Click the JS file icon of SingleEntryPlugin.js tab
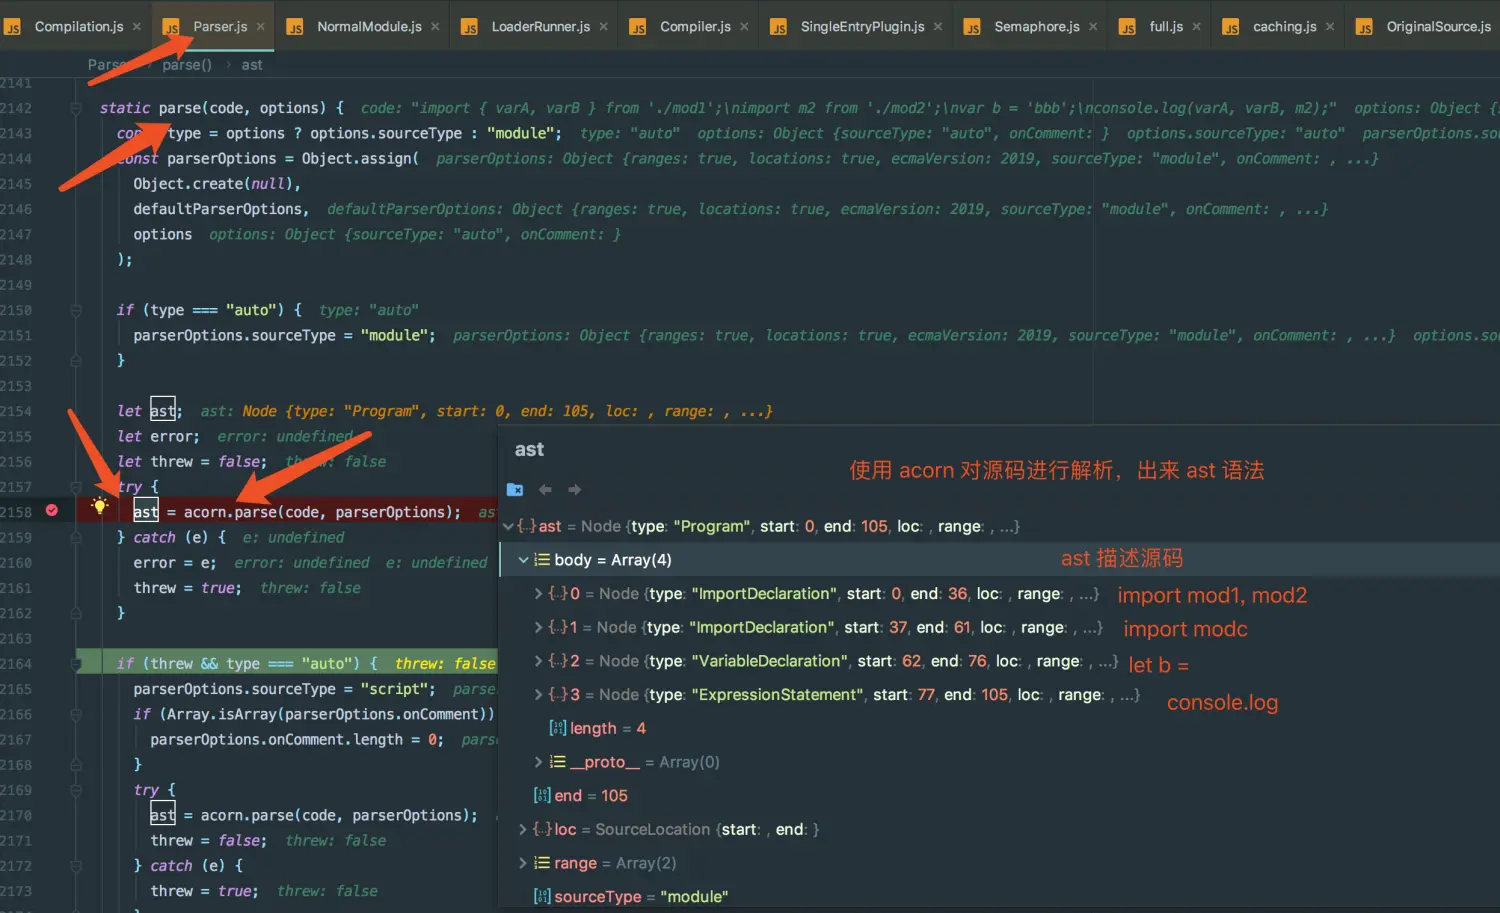1500x913 pixels. (x=778, y=27)
